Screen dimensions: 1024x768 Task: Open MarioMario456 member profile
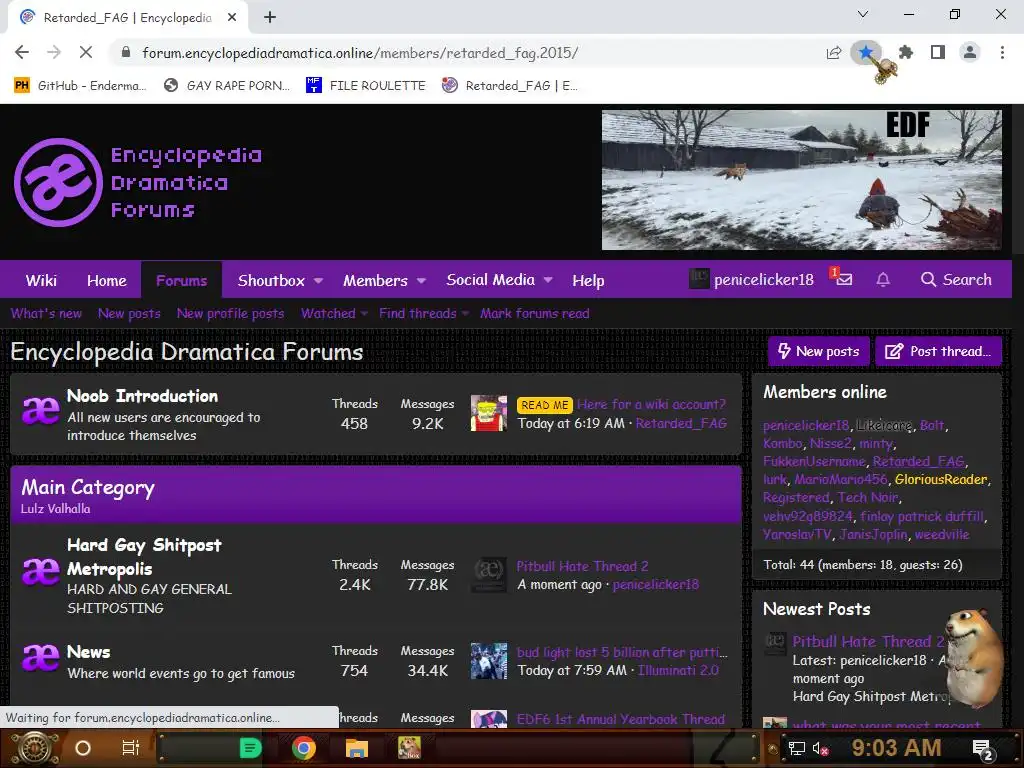841,479
